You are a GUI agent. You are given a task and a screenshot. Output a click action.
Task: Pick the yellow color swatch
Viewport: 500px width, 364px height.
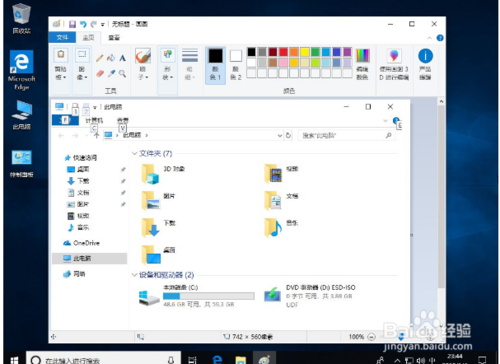point(305,52)
